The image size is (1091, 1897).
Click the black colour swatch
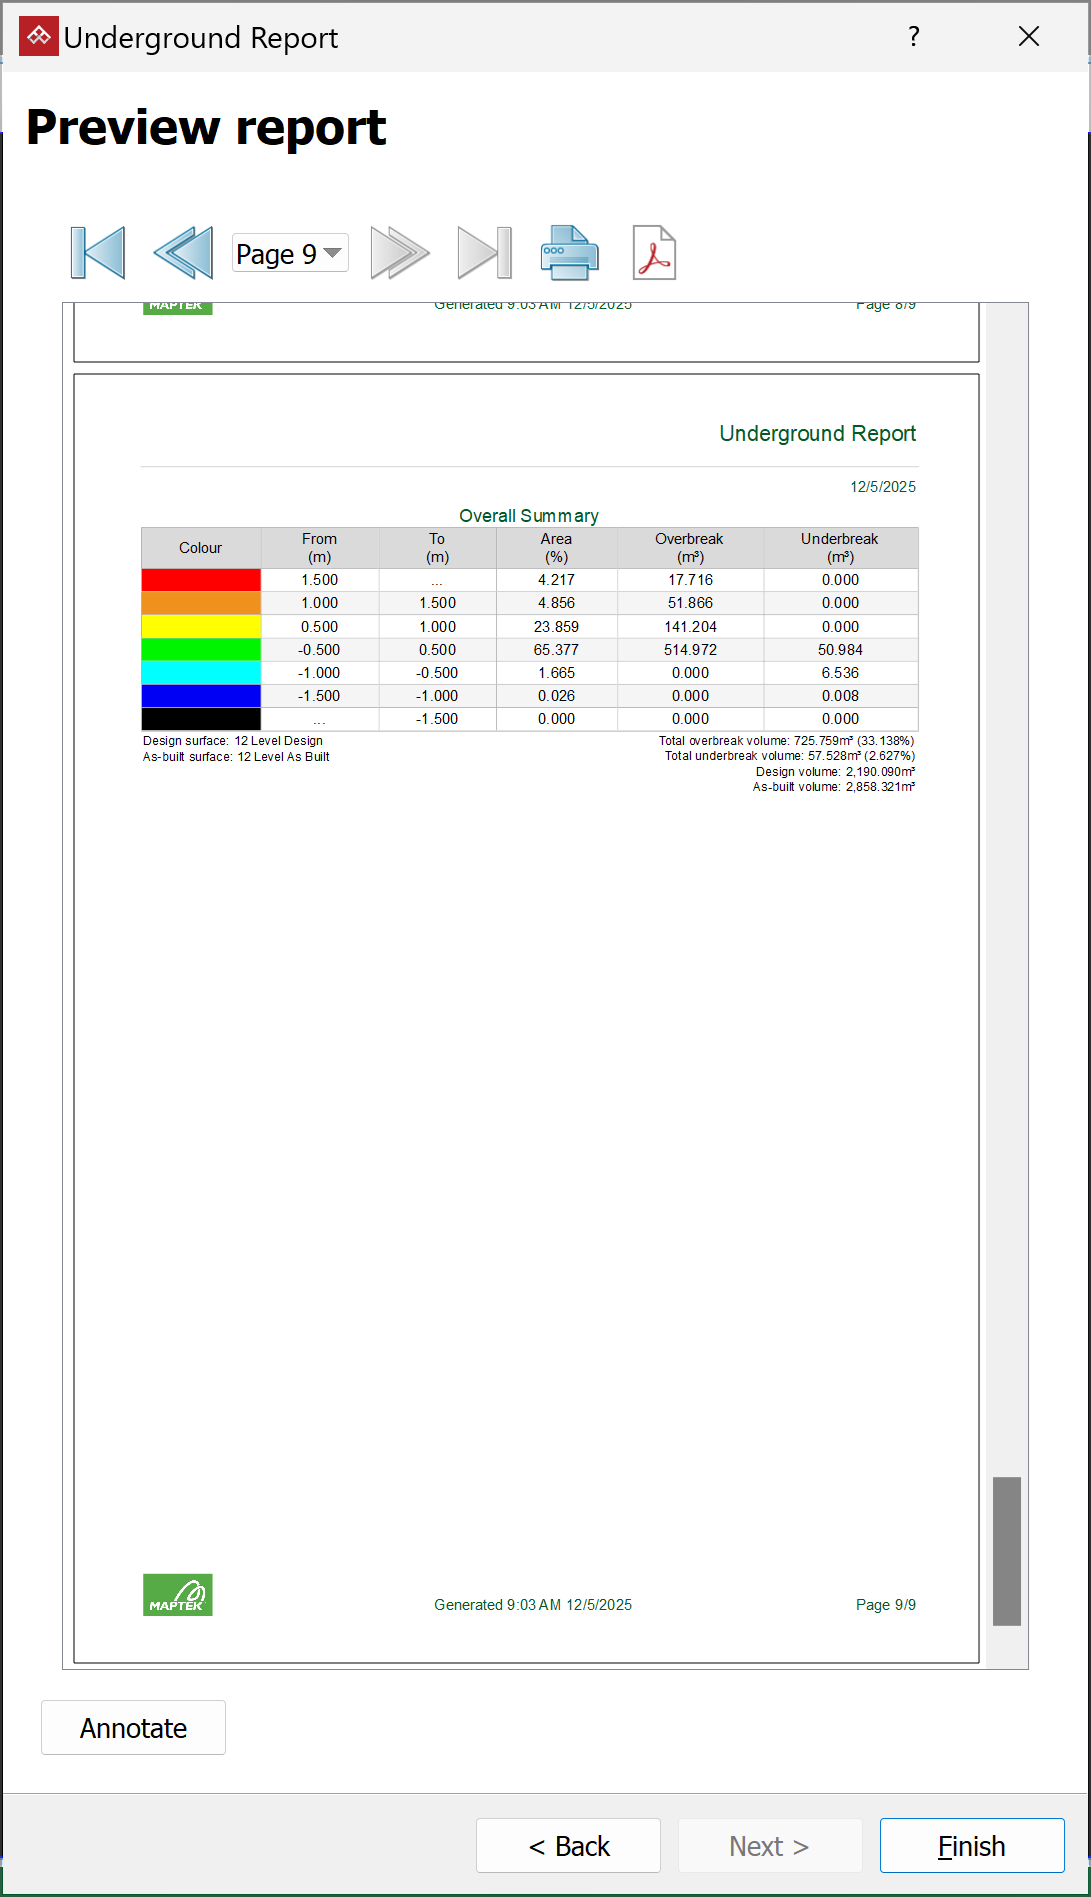click(x=201, y=719)
